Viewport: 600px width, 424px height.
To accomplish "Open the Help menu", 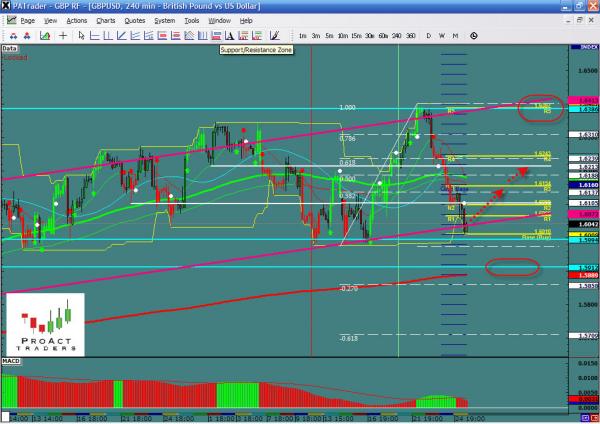I will tap(246, 21).
